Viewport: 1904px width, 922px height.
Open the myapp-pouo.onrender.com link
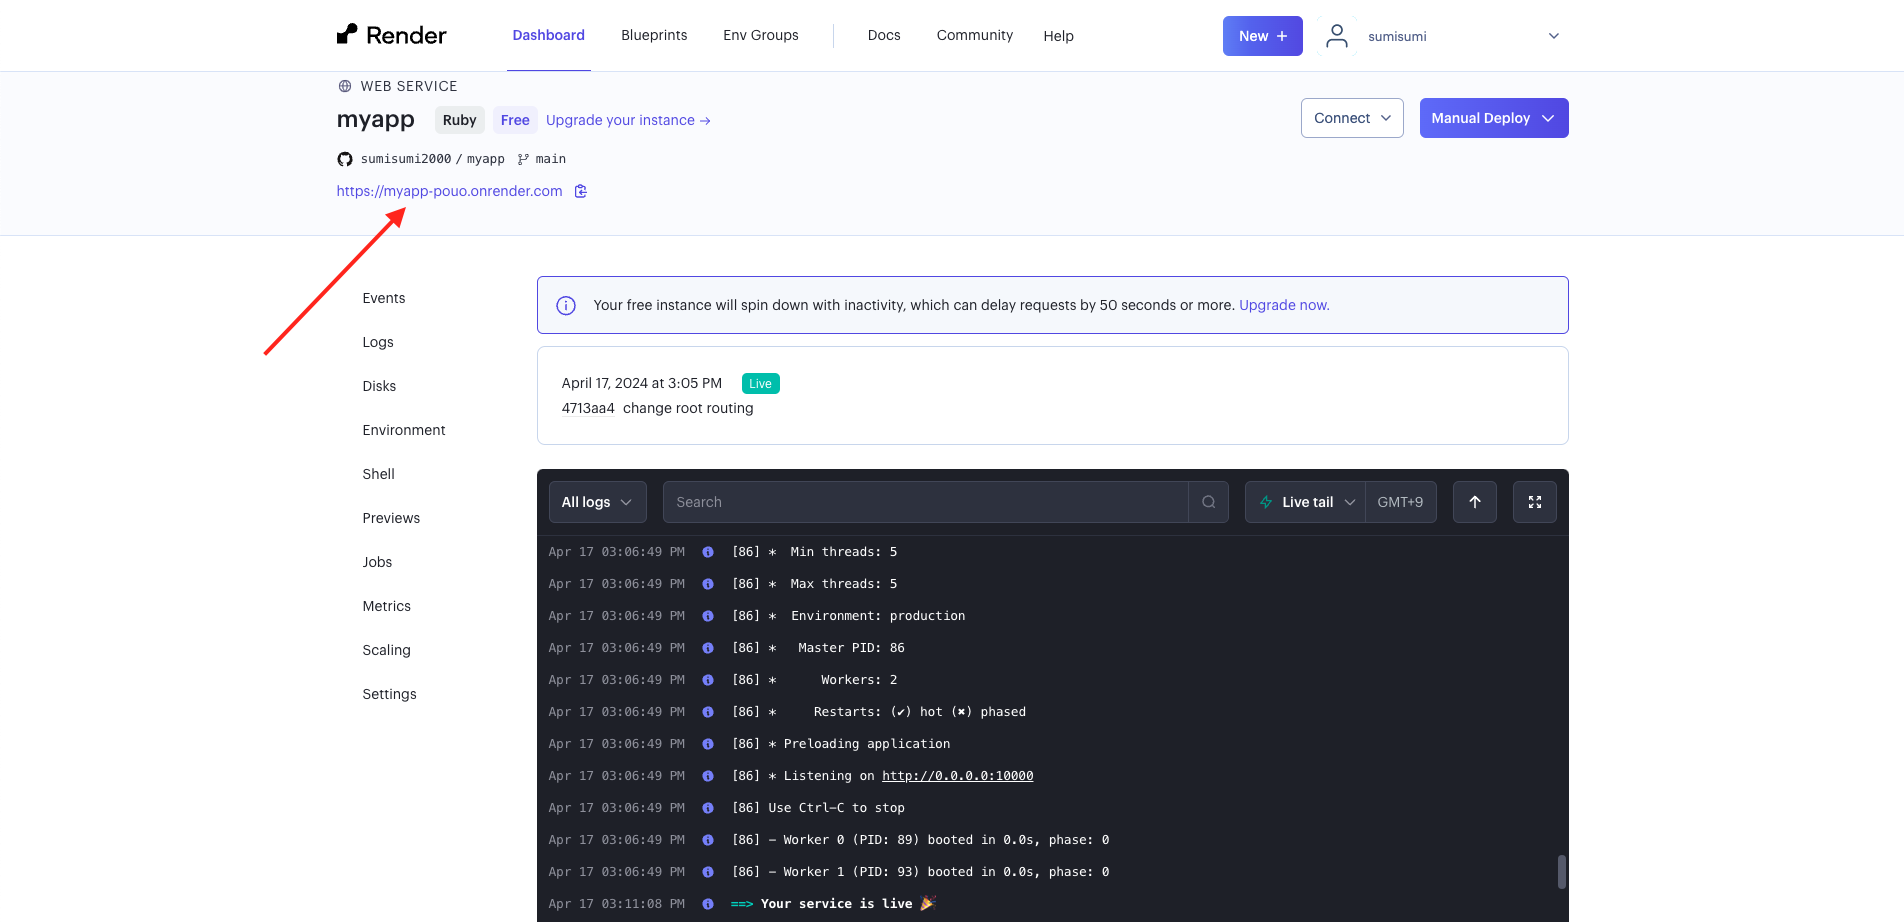[449, 191]
